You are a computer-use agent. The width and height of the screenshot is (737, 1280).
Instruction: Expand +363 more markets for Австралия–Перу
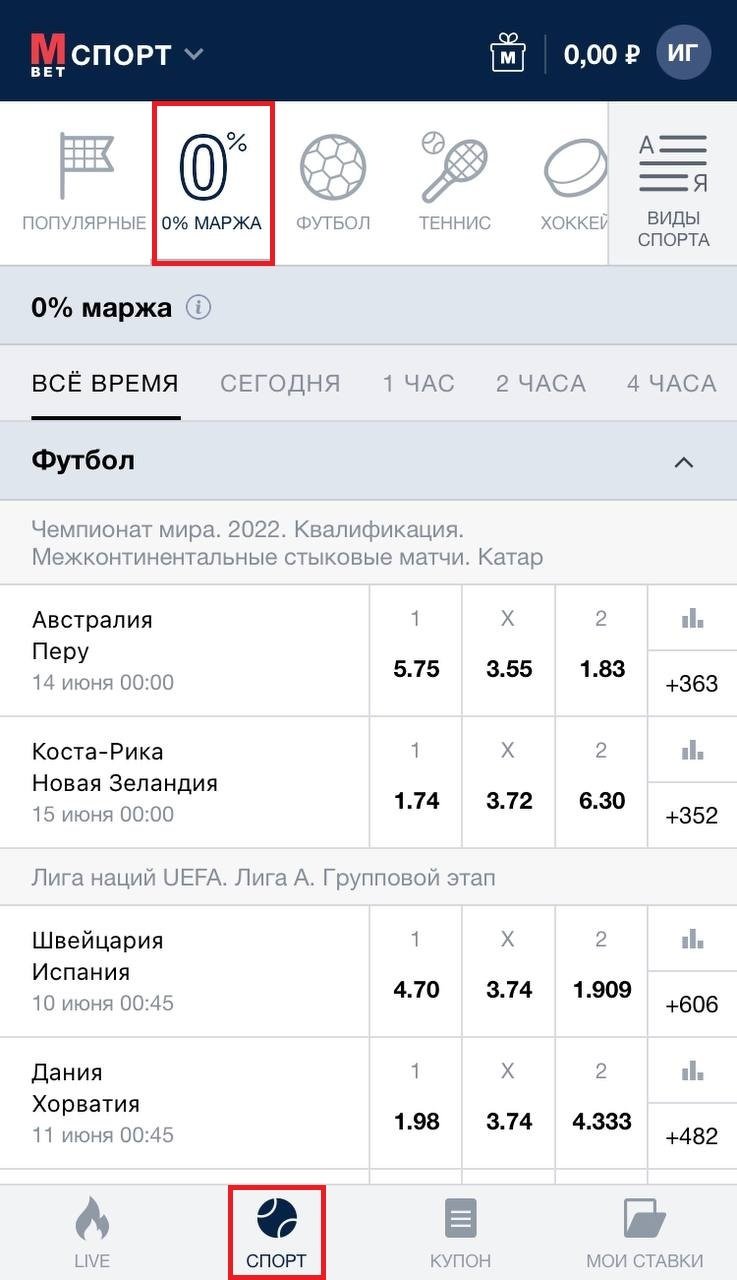point(692,684)
